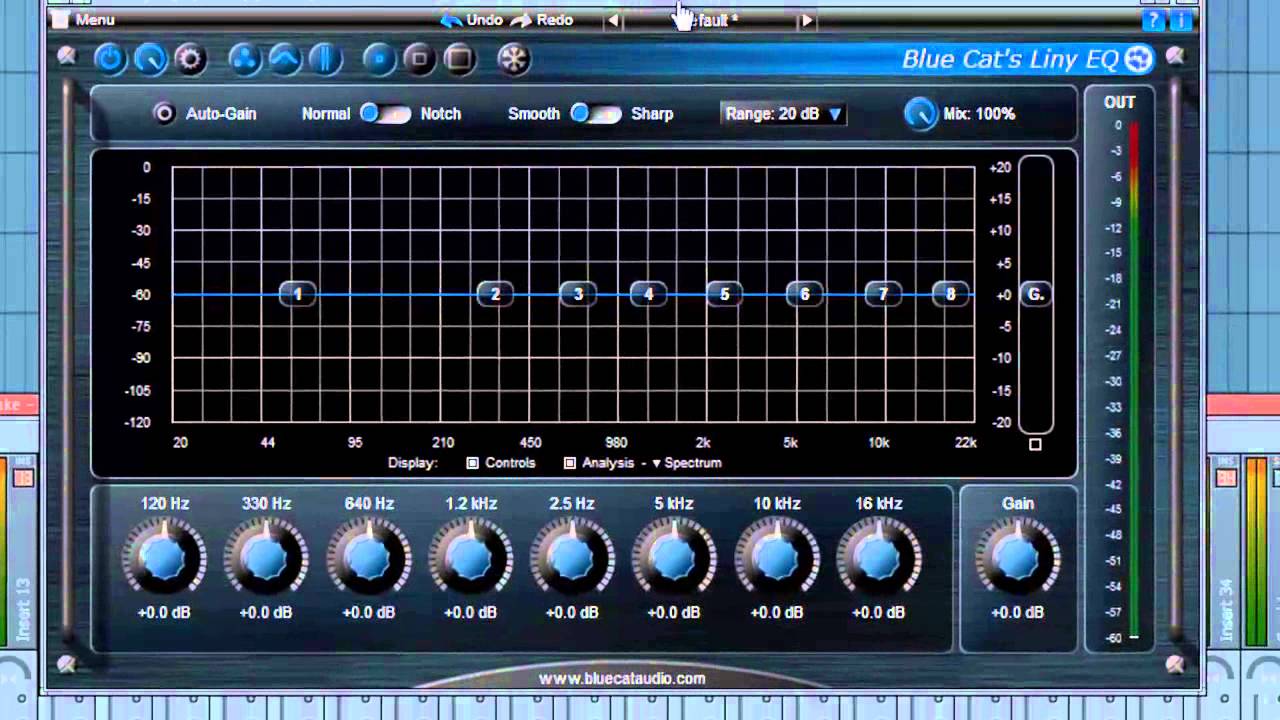The width and height of the screenshot is (1280, 720).
Task: Click the Redo button
Action: (x=542, y=20)
